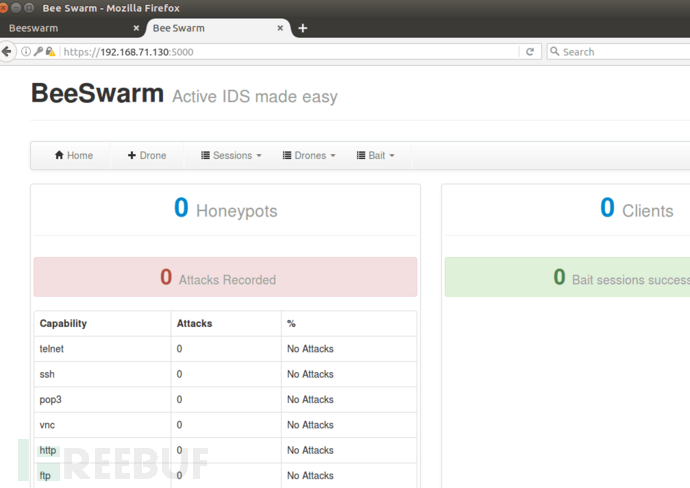Screen dimensions: 690x488
Task: Select the telnet capability cell
Action: 103,349
